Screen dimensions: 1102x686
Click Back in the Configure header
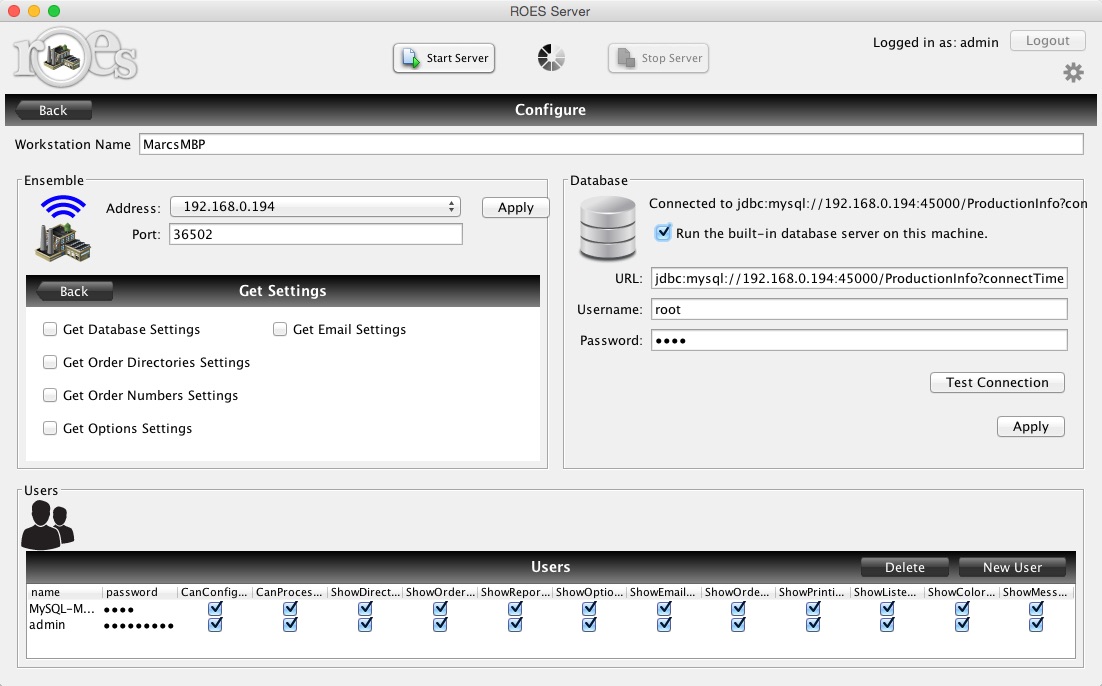[52, 110]
